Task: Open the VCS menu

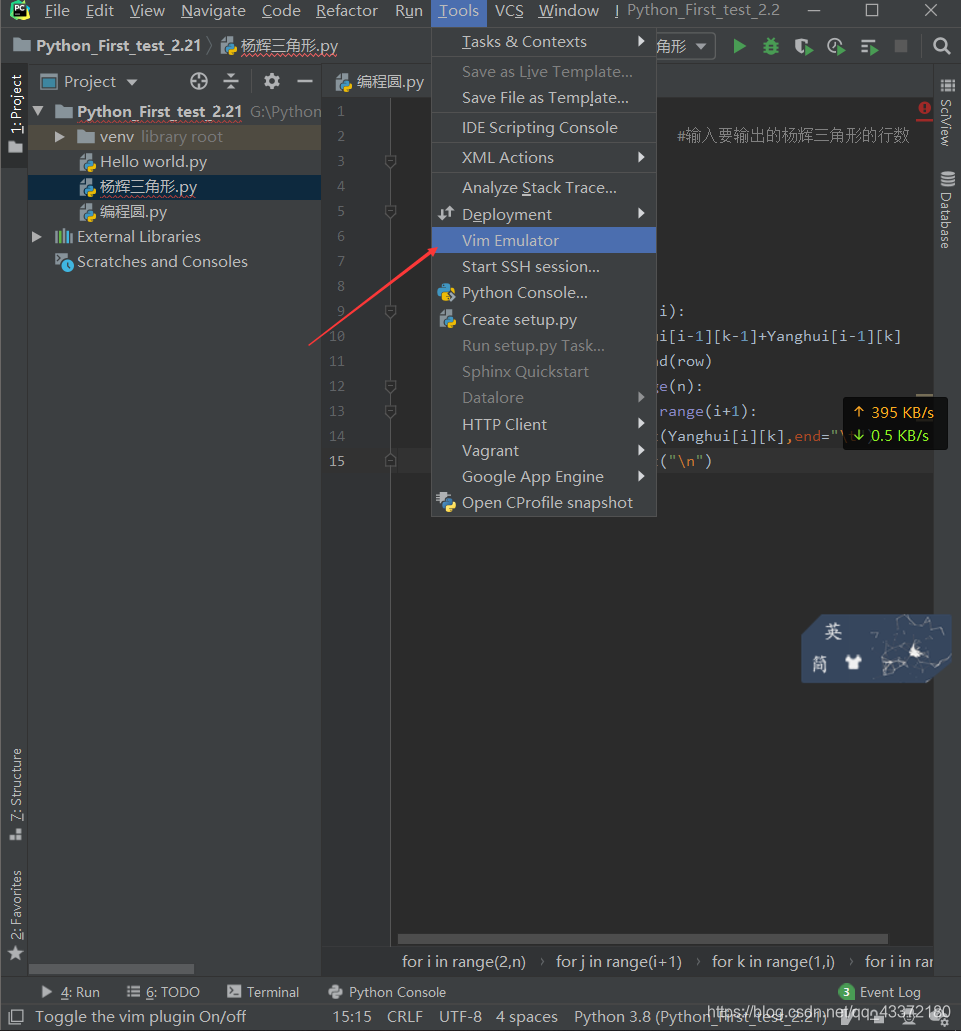Action: tap(509, 11)
